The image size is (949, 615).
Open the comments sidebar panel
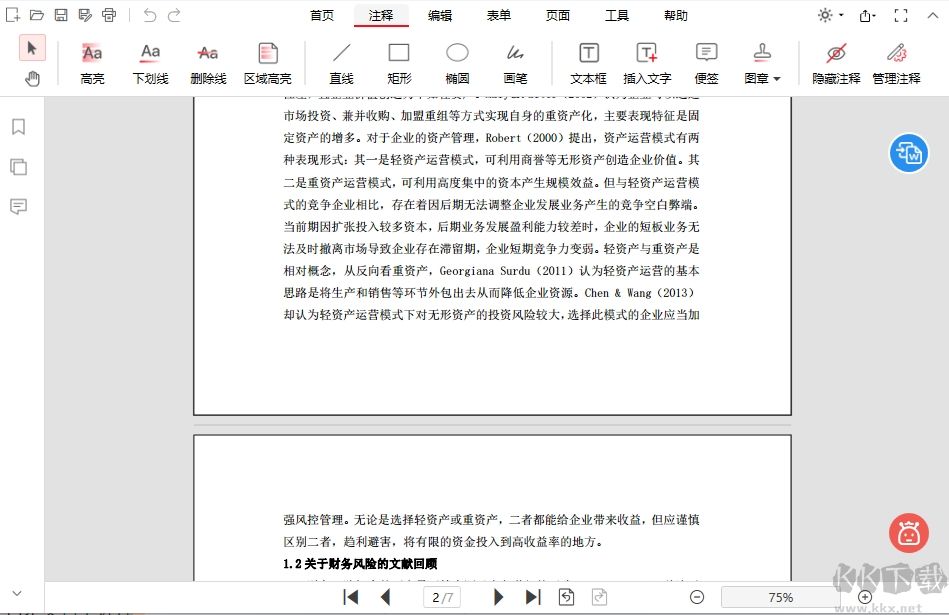point(18,206)
